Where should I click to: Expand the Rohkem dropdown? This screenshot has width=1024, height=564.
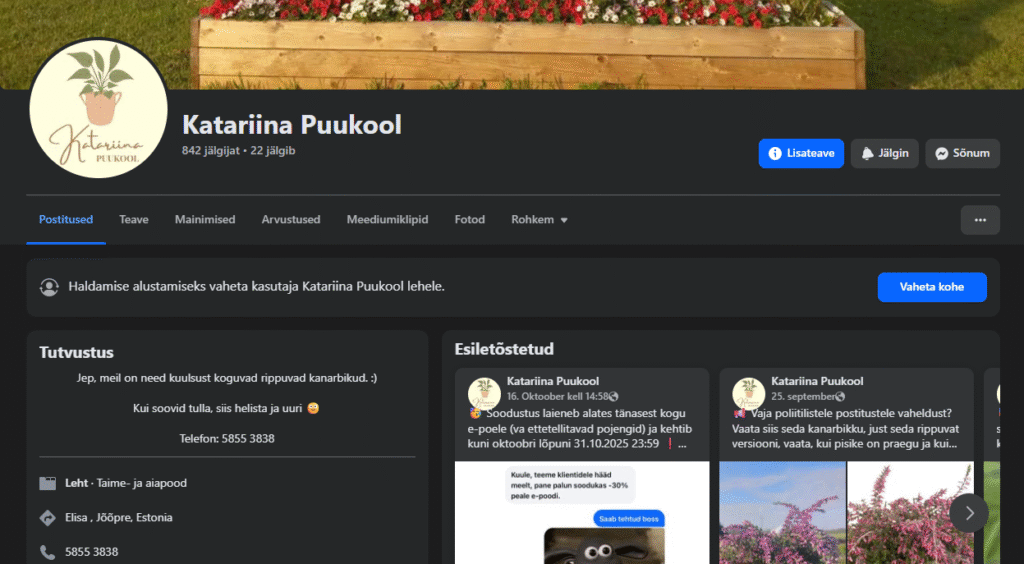point(539,220)
